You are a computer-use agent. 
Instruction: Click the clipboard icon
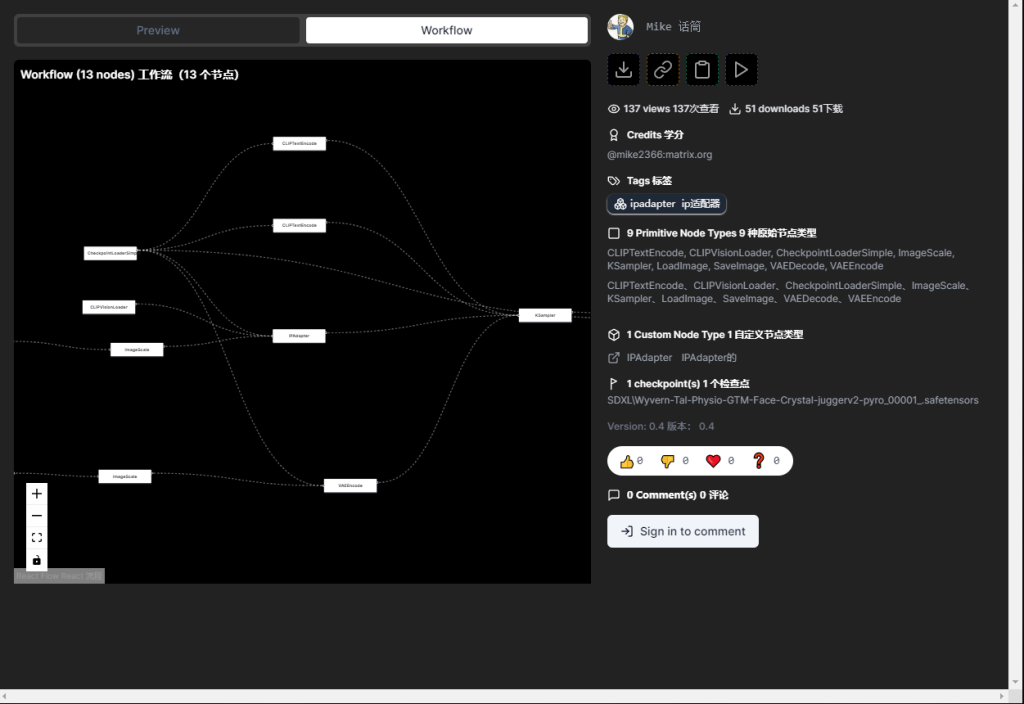pos(701,69)
